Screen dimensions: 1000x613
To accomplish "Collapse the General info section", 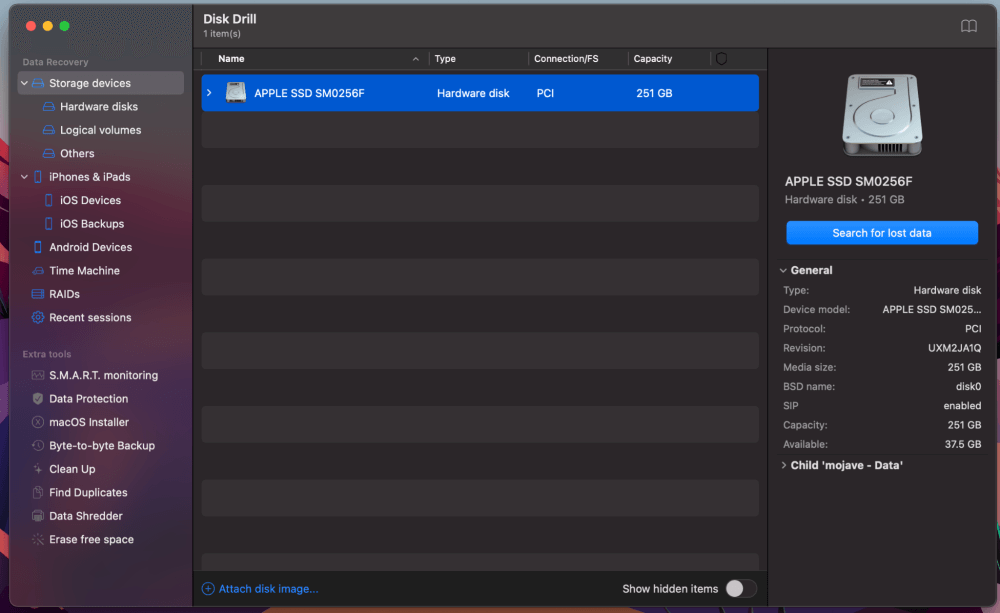I will (784, 270).
